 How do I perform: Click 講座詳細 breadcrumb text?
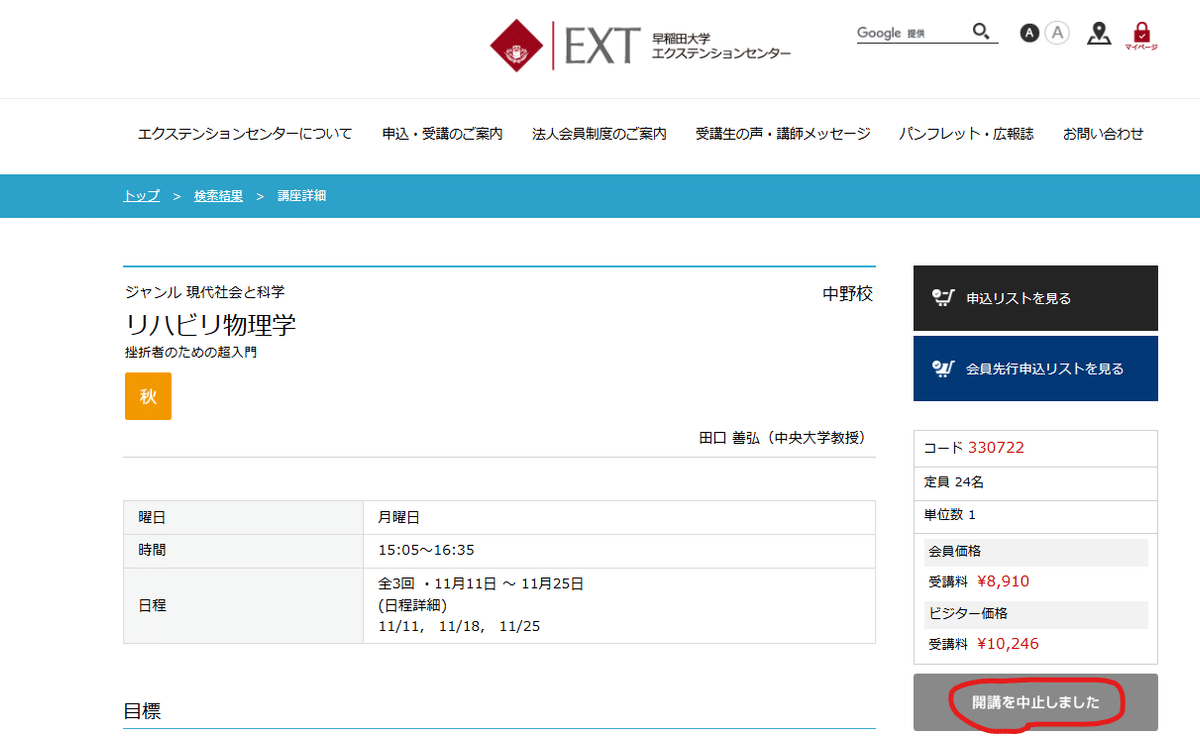(302, 196)
